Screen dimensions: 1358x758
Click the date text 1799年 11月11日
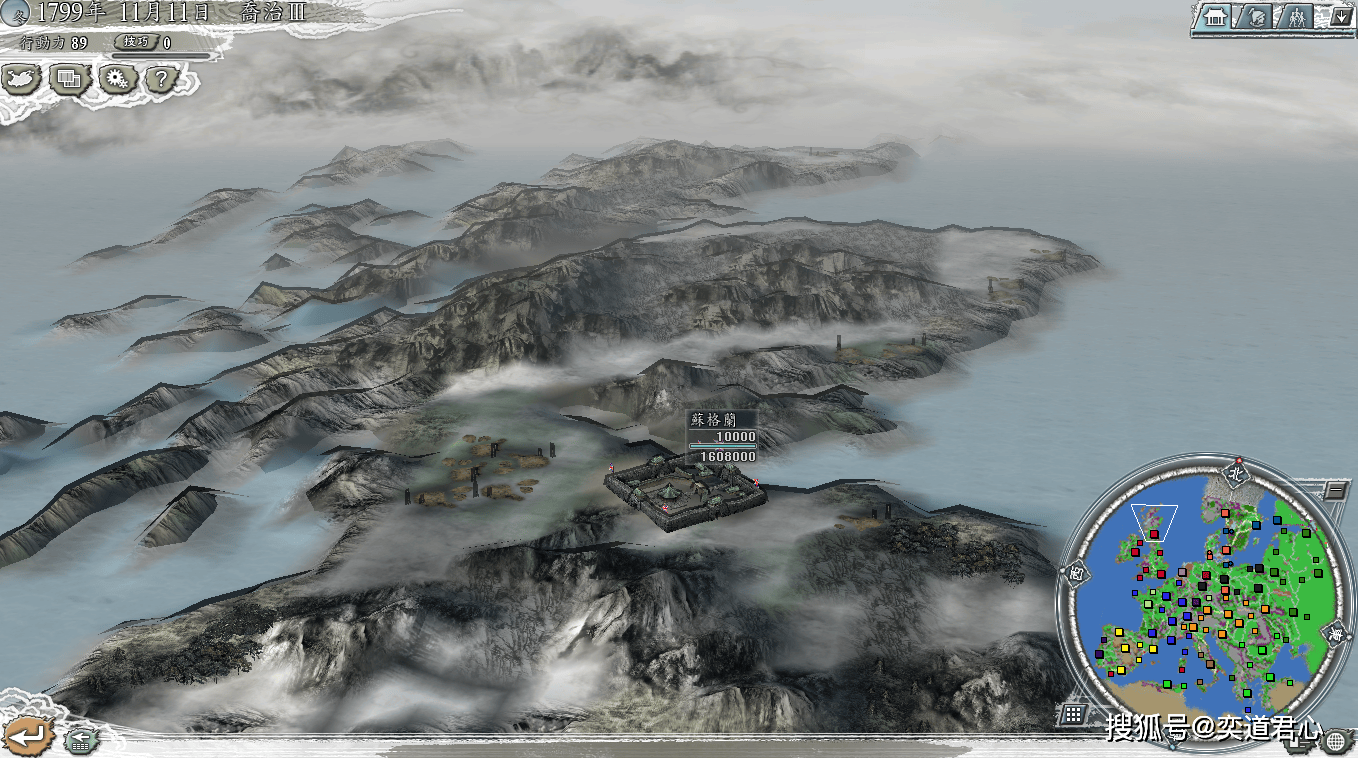point(124,14)
